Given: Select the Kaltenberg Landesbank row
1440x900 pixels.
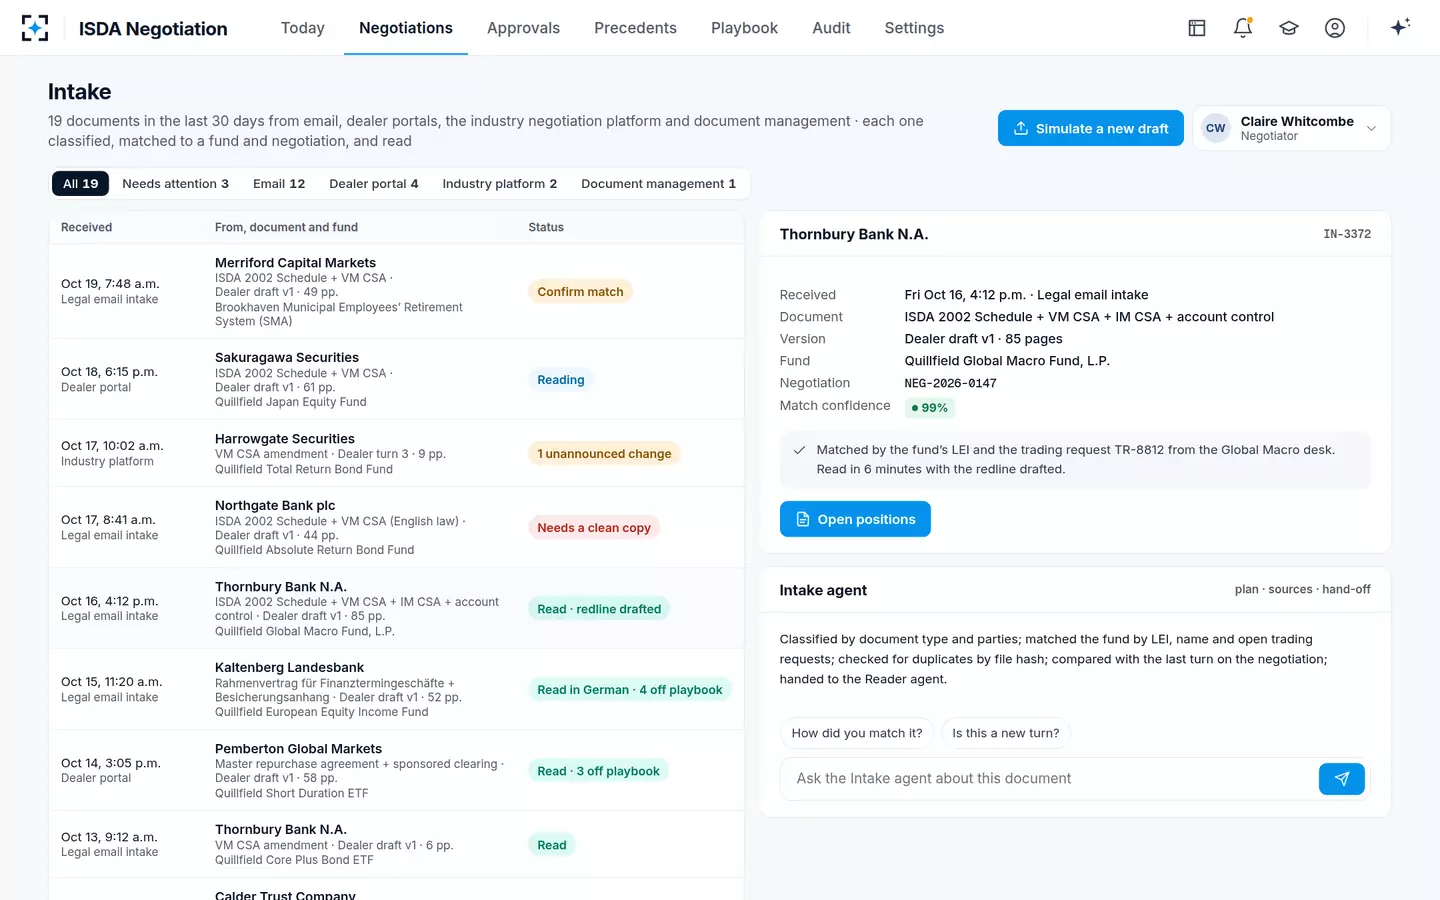Looking at the screenshot, I should (396, 689).
